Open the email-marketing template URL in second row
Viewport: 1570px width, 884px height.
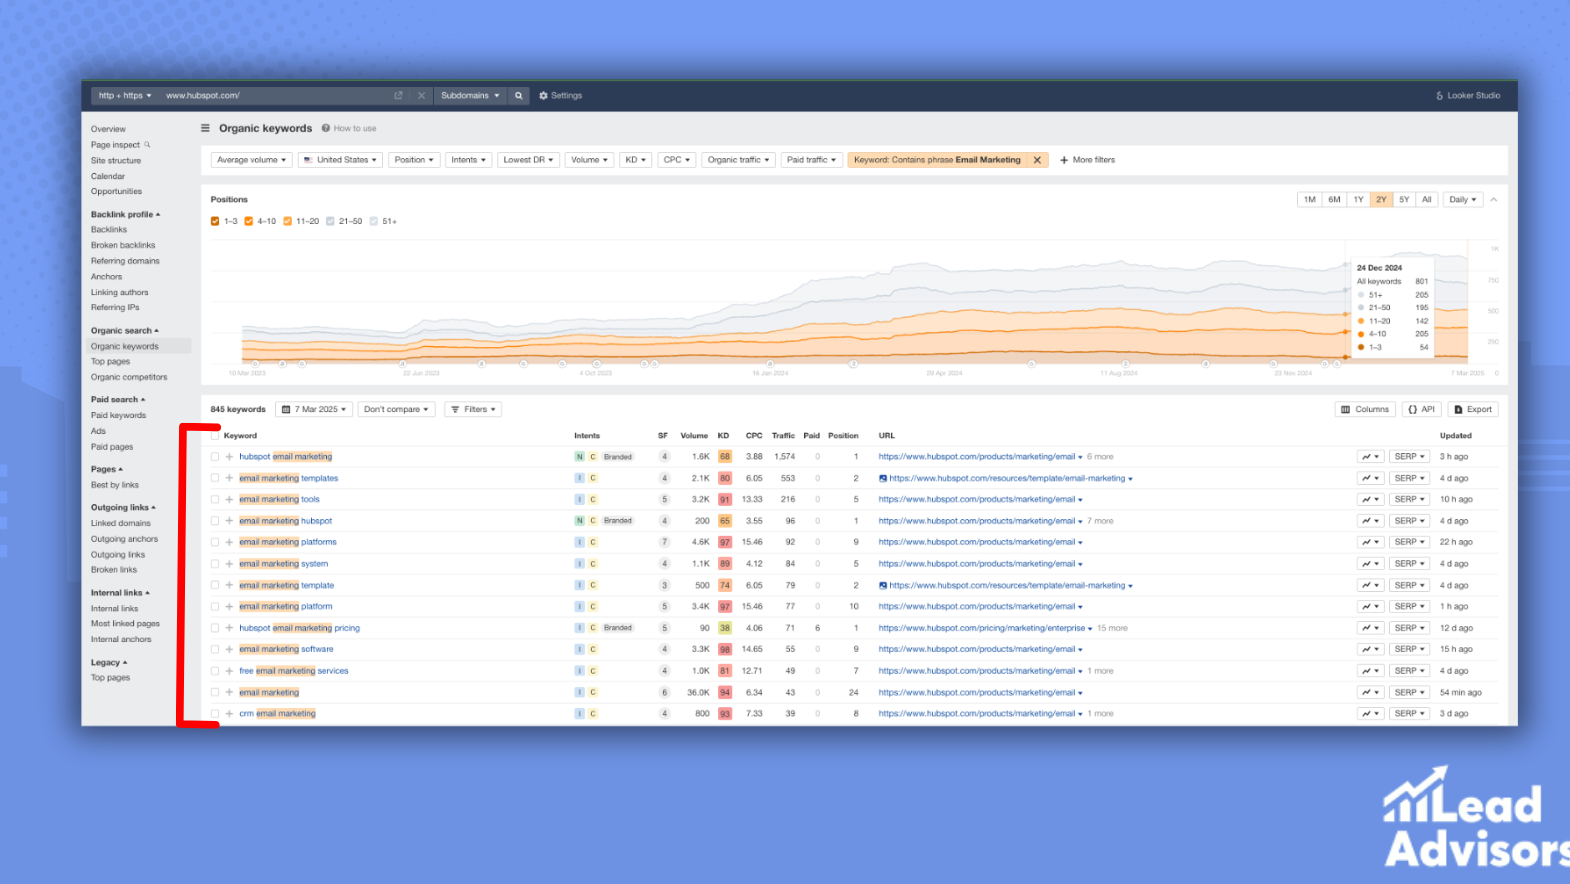pyautogui.click(x=1007, y=478)
